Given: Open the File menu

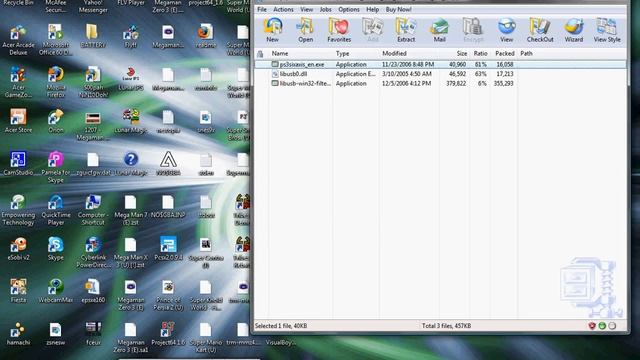Looking at the screenshot, I should click(262, 9).
